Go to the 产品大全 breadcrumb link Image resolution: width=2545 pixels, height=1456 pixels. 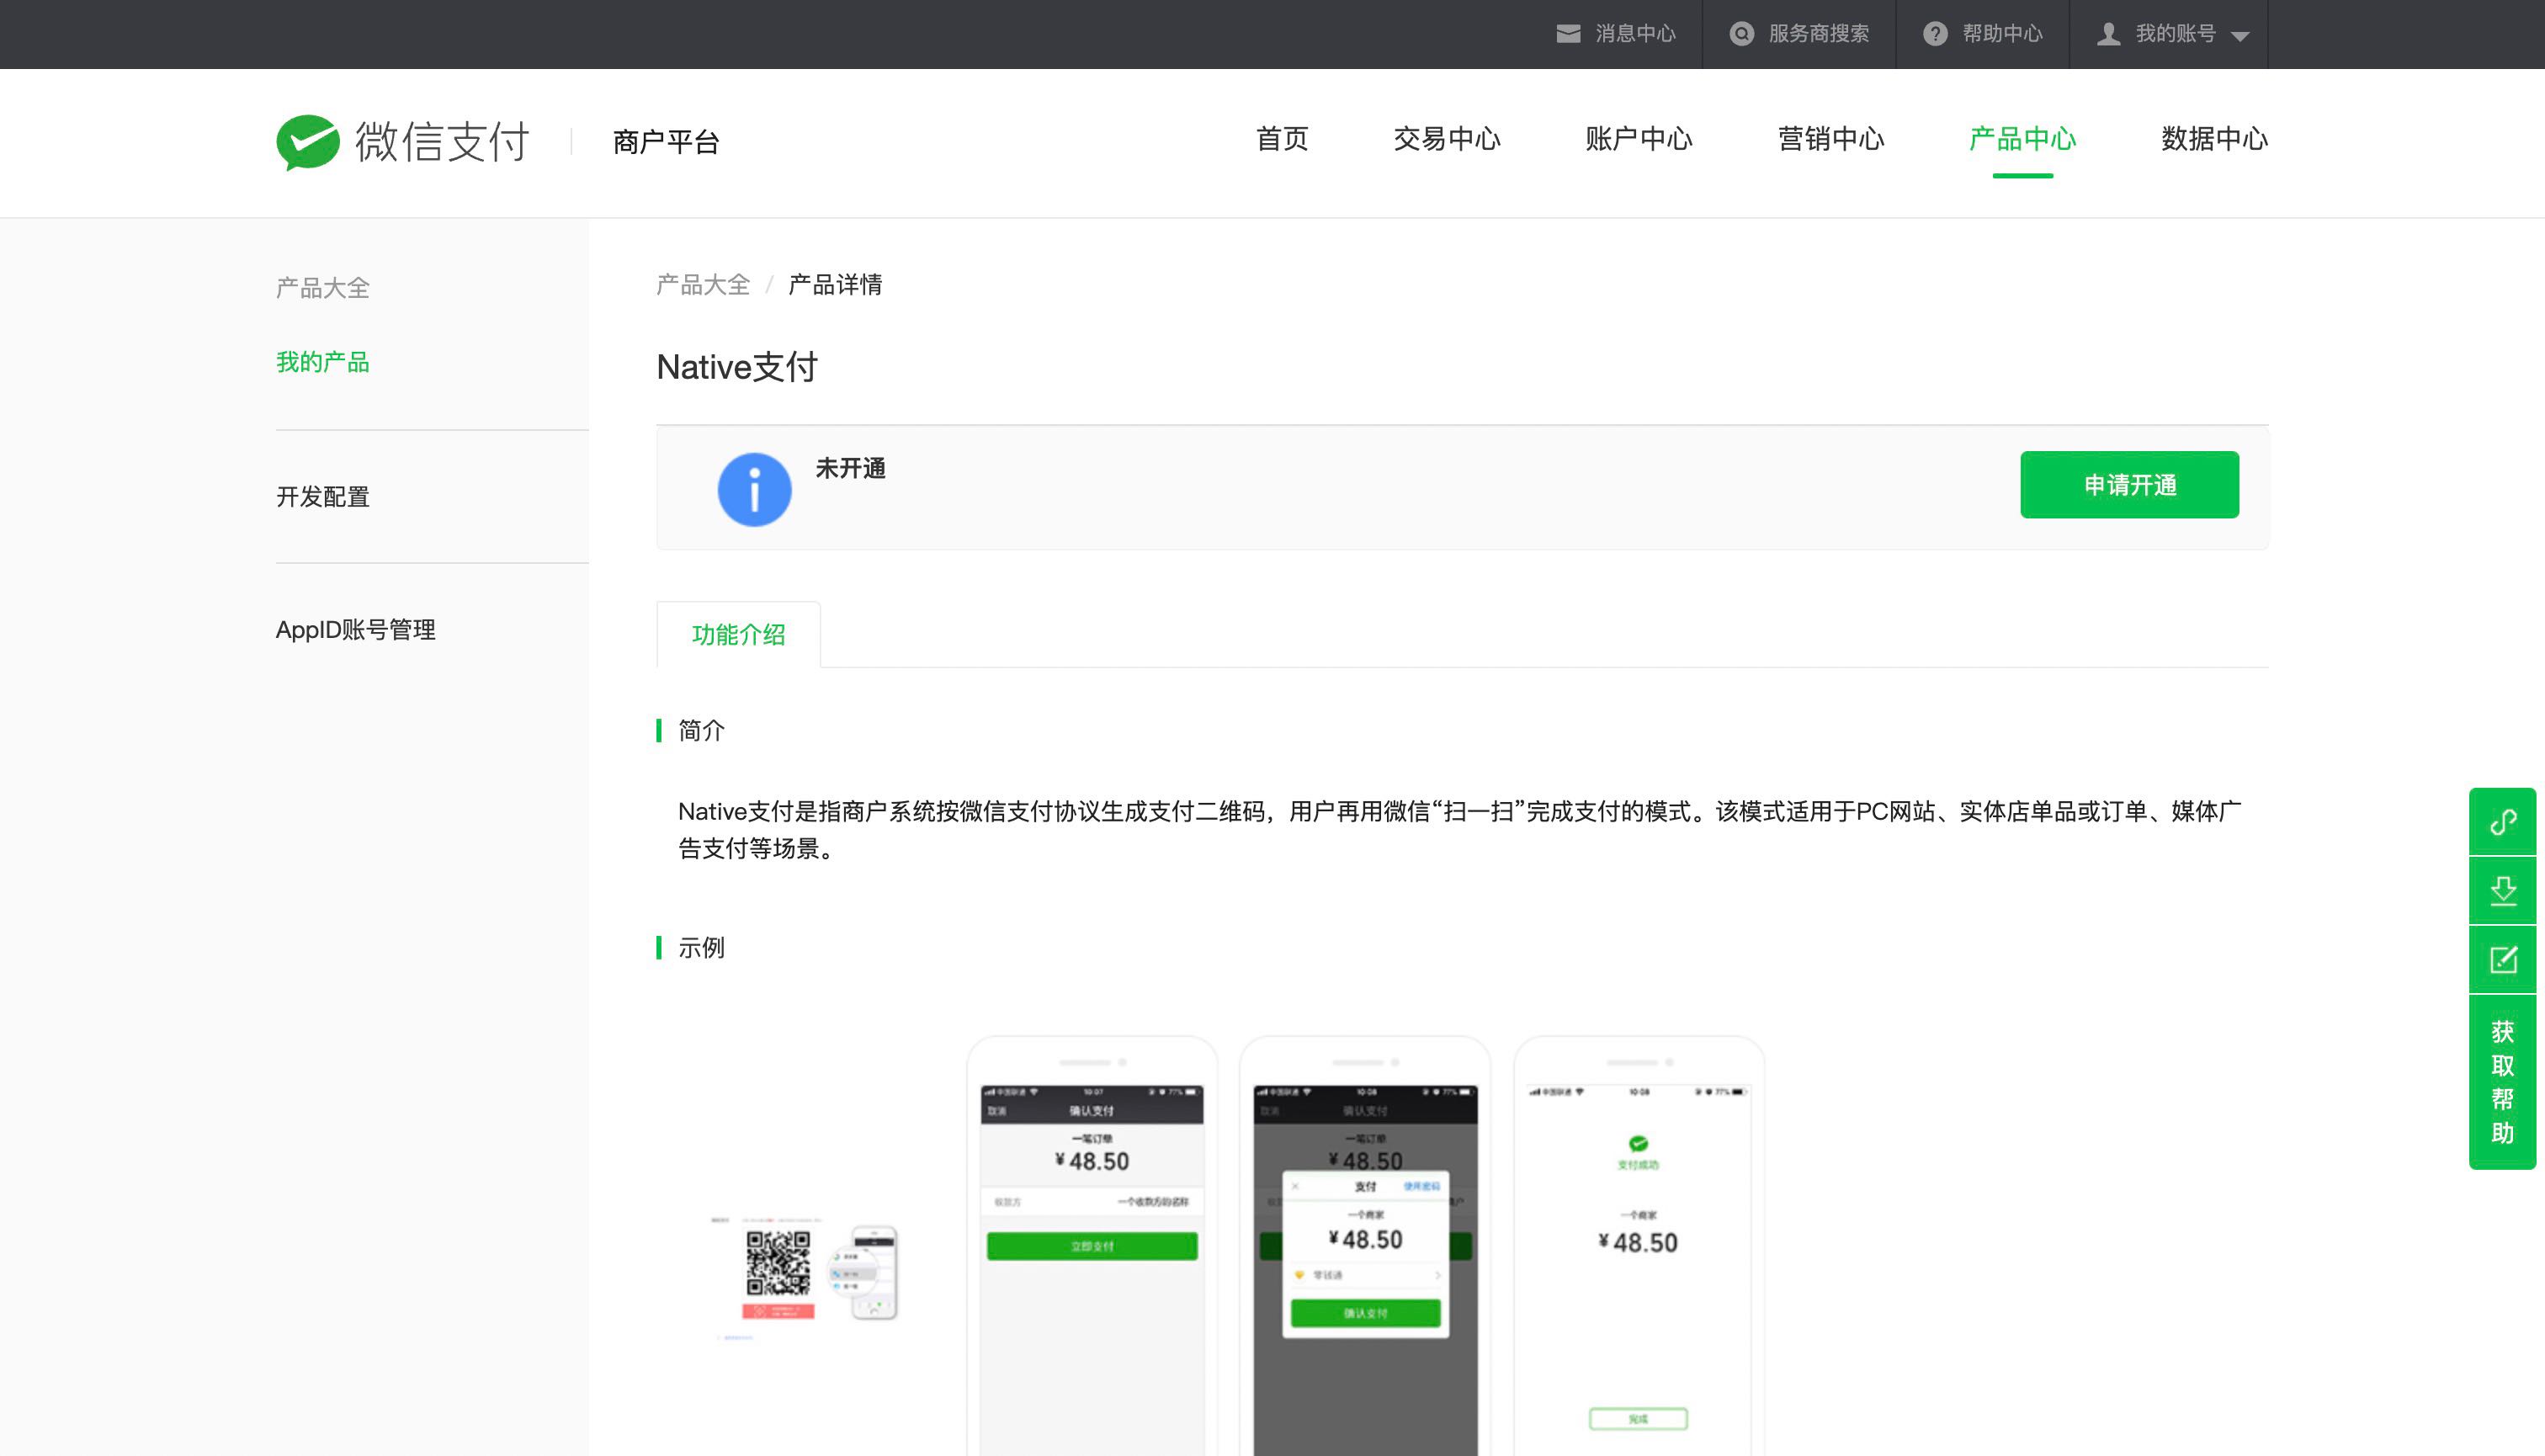click(702, 285)
